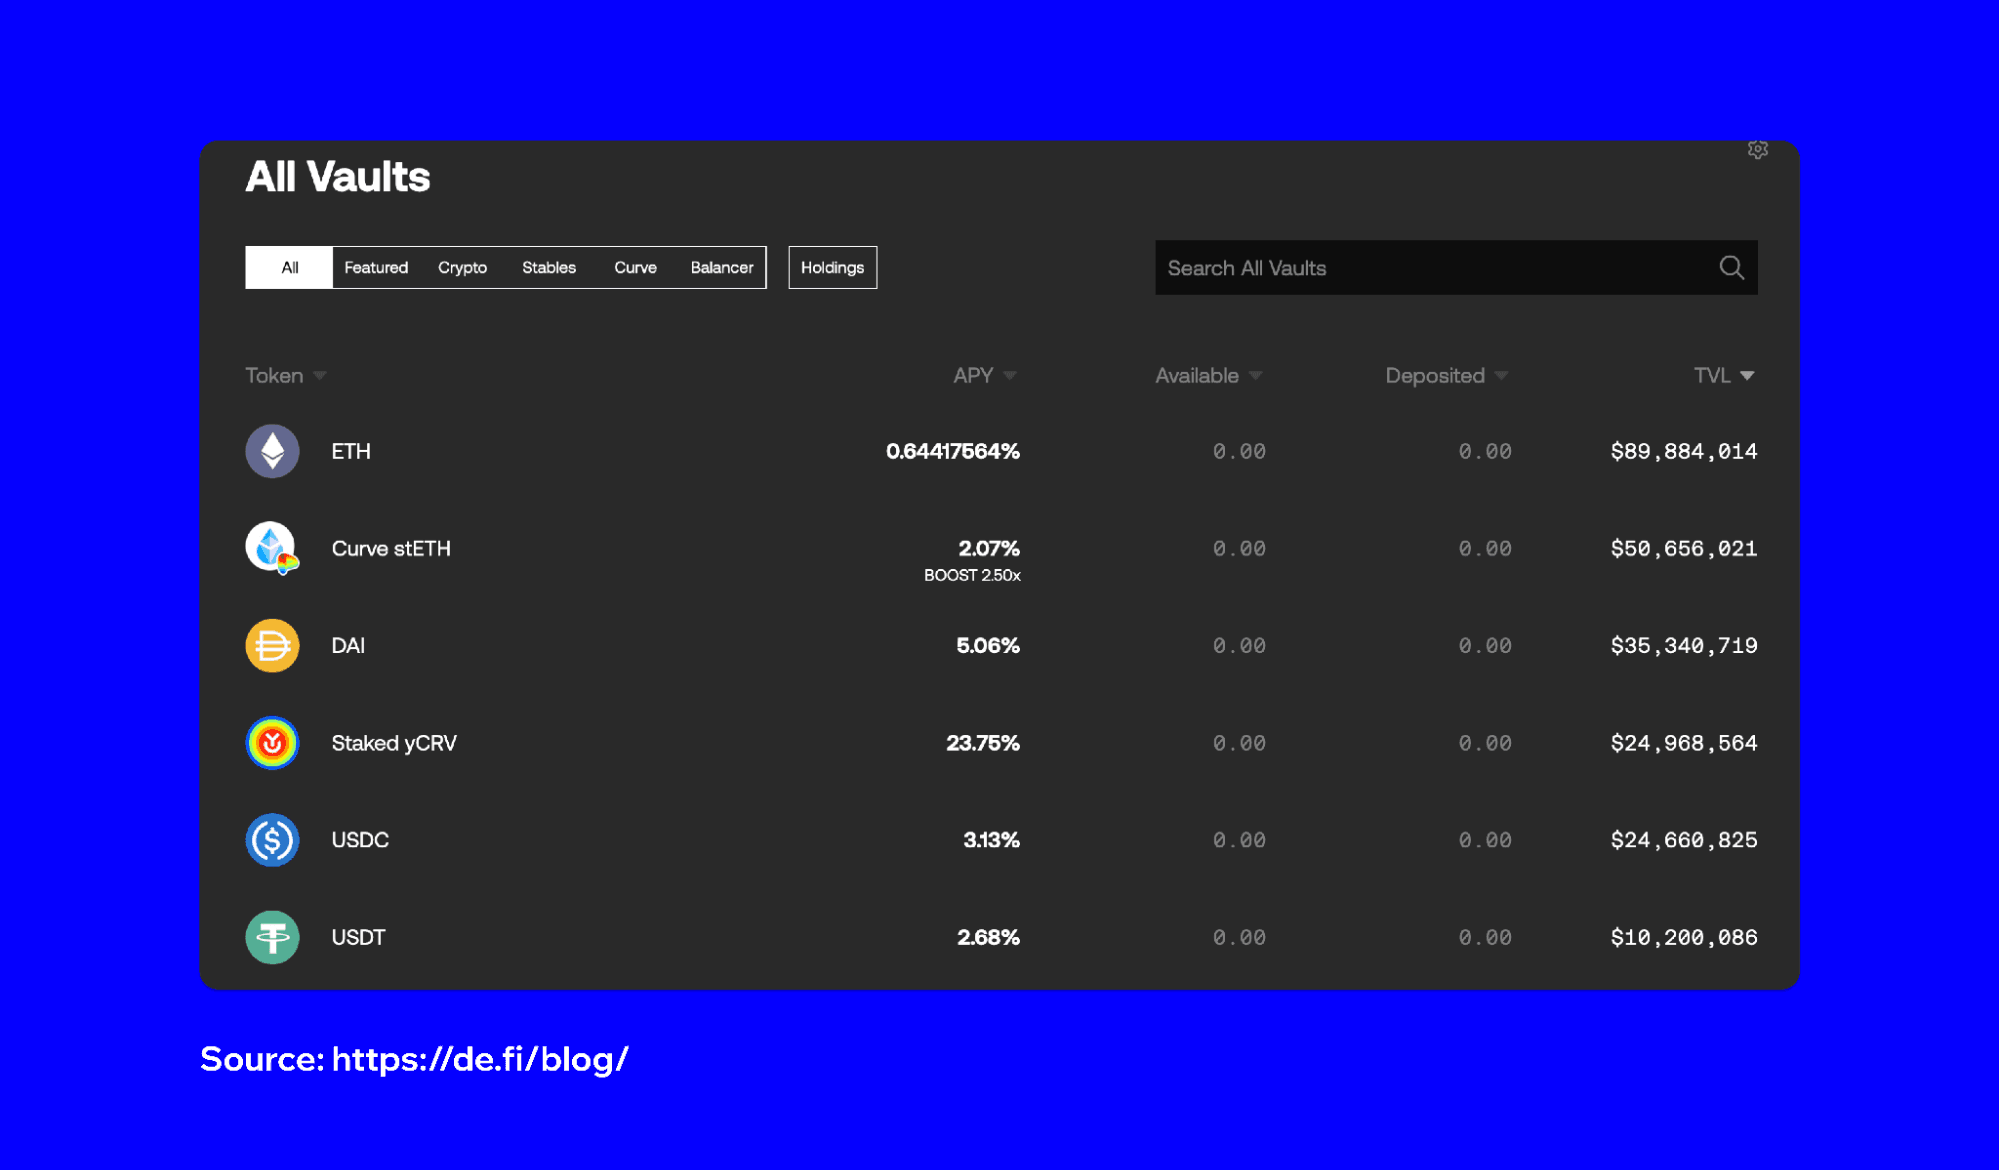Click the search magnifier icon
This screenshot has width=1999, height=1171.
coord(1731,267)
